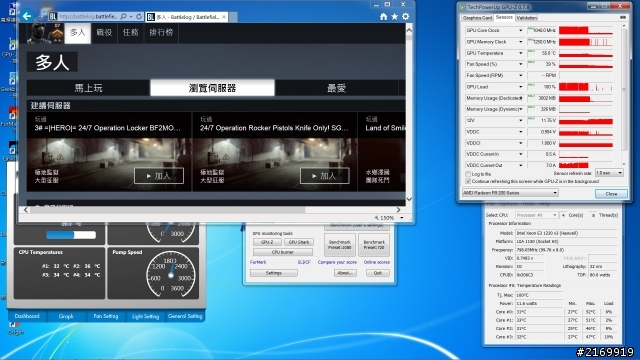
Task: Open Light Setting tab
Action: 145,316
